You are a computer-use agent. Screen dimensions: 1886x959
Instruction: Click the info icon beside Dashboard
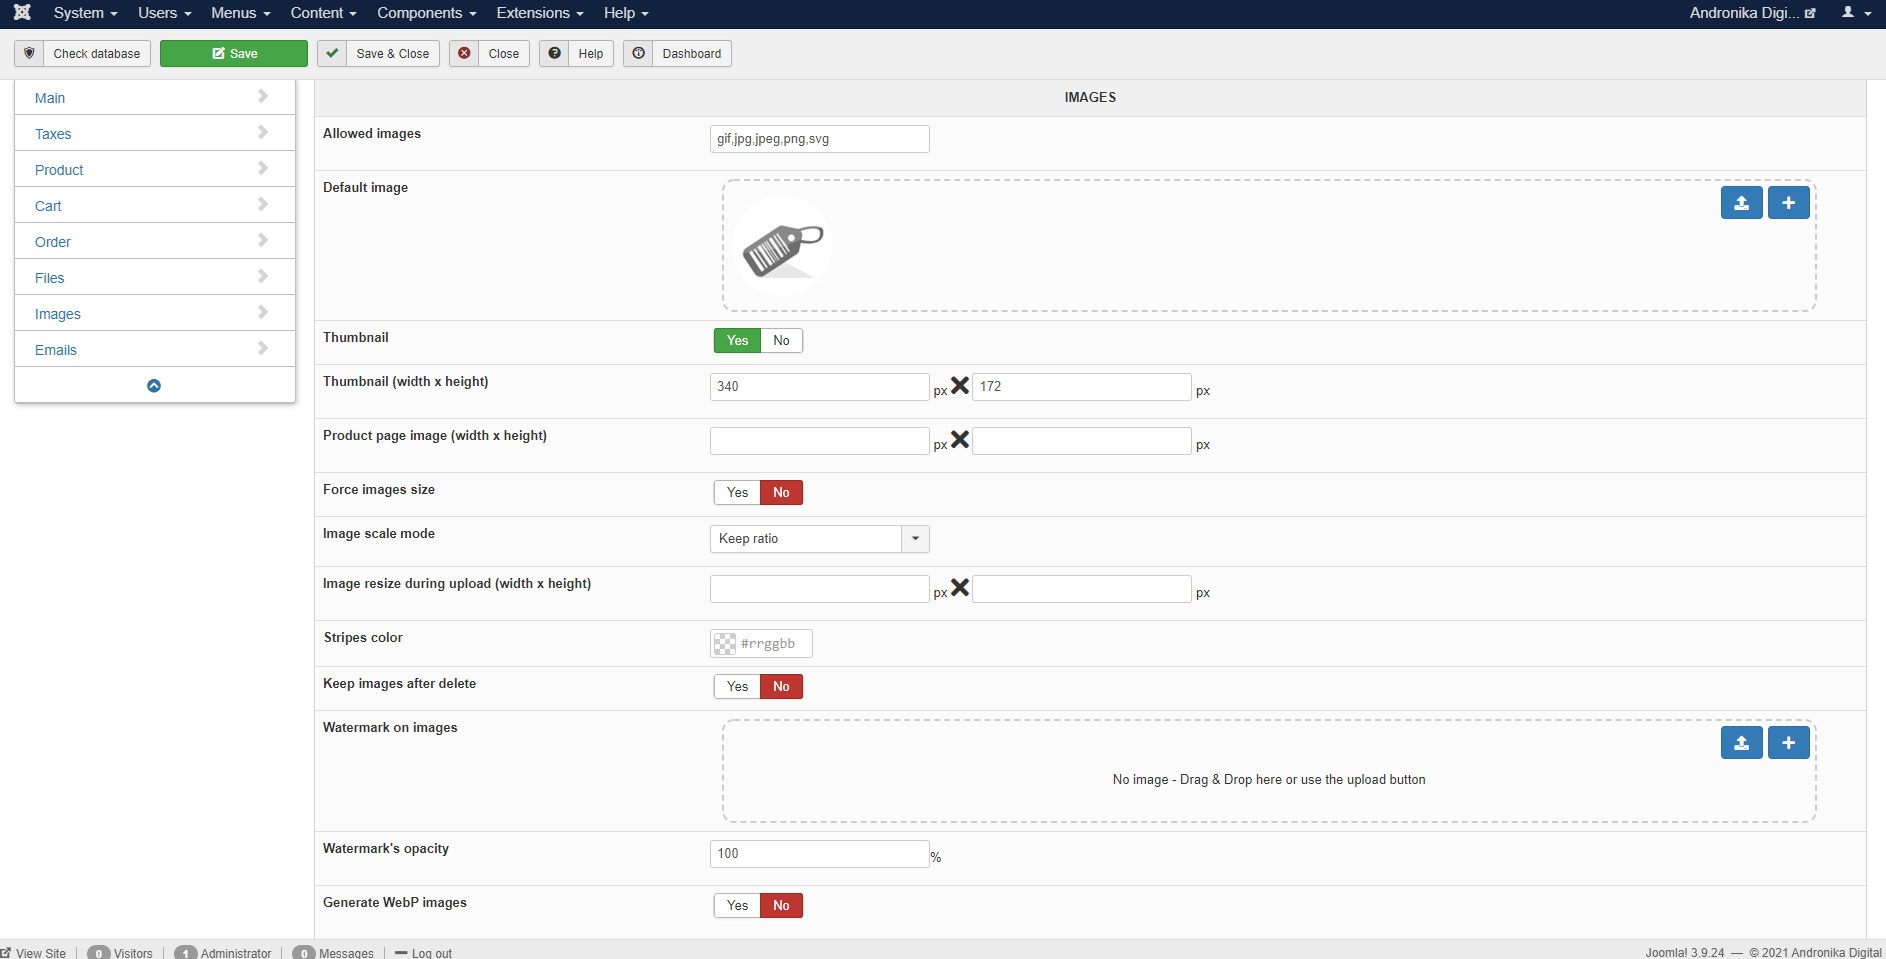[638, 53]
